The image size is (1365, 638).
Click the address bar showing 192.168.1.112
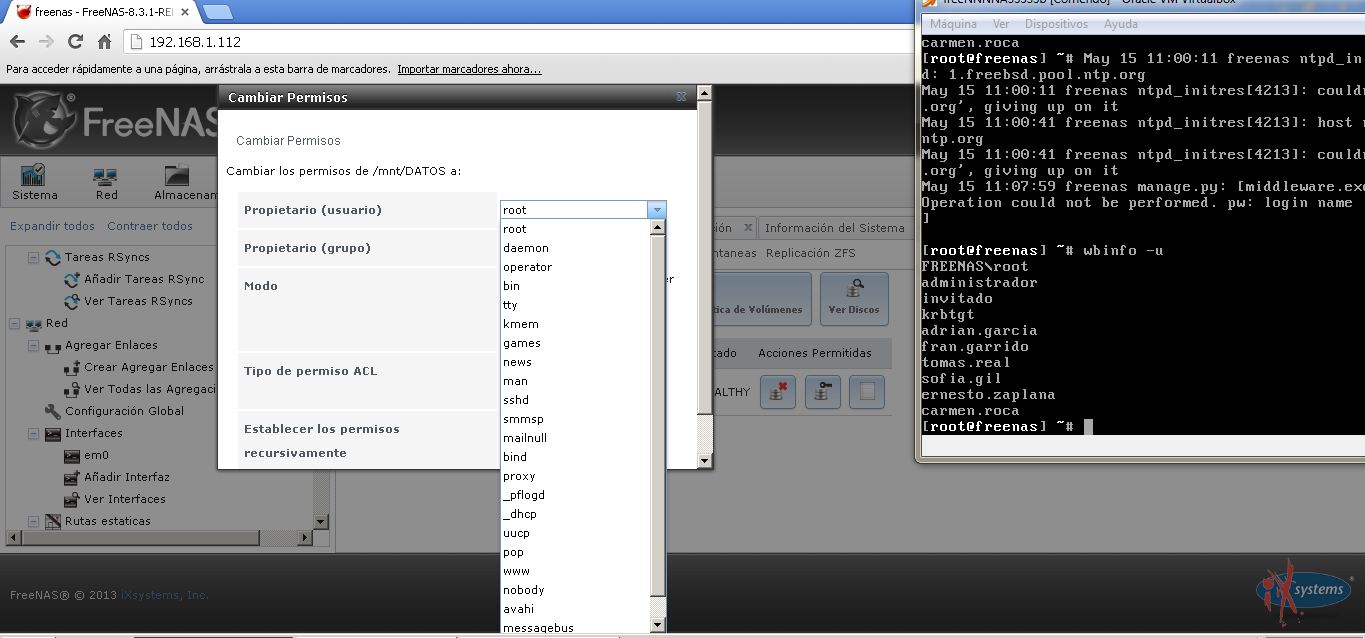(520, 42)
